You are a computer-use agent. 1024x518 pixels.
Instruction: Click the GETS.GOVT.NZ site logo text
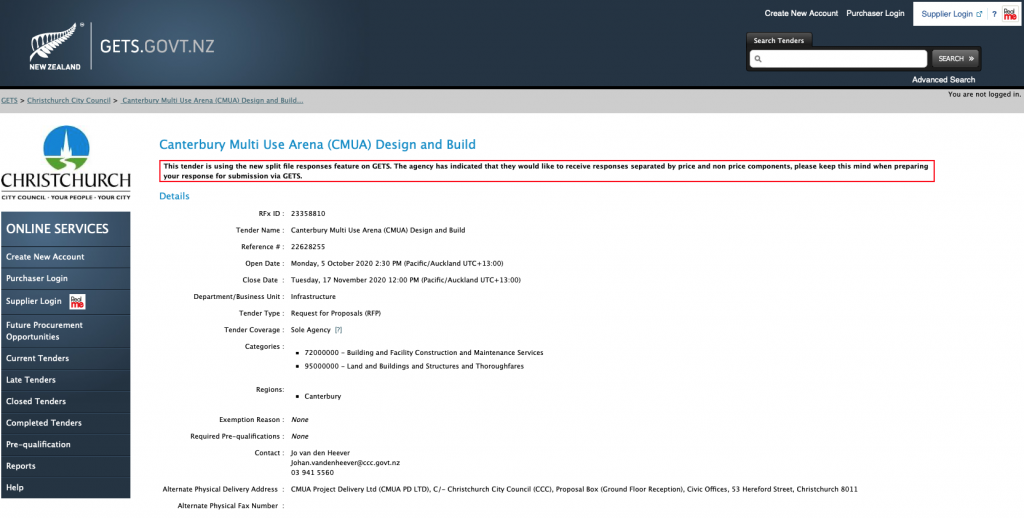[x=157, y=47]
